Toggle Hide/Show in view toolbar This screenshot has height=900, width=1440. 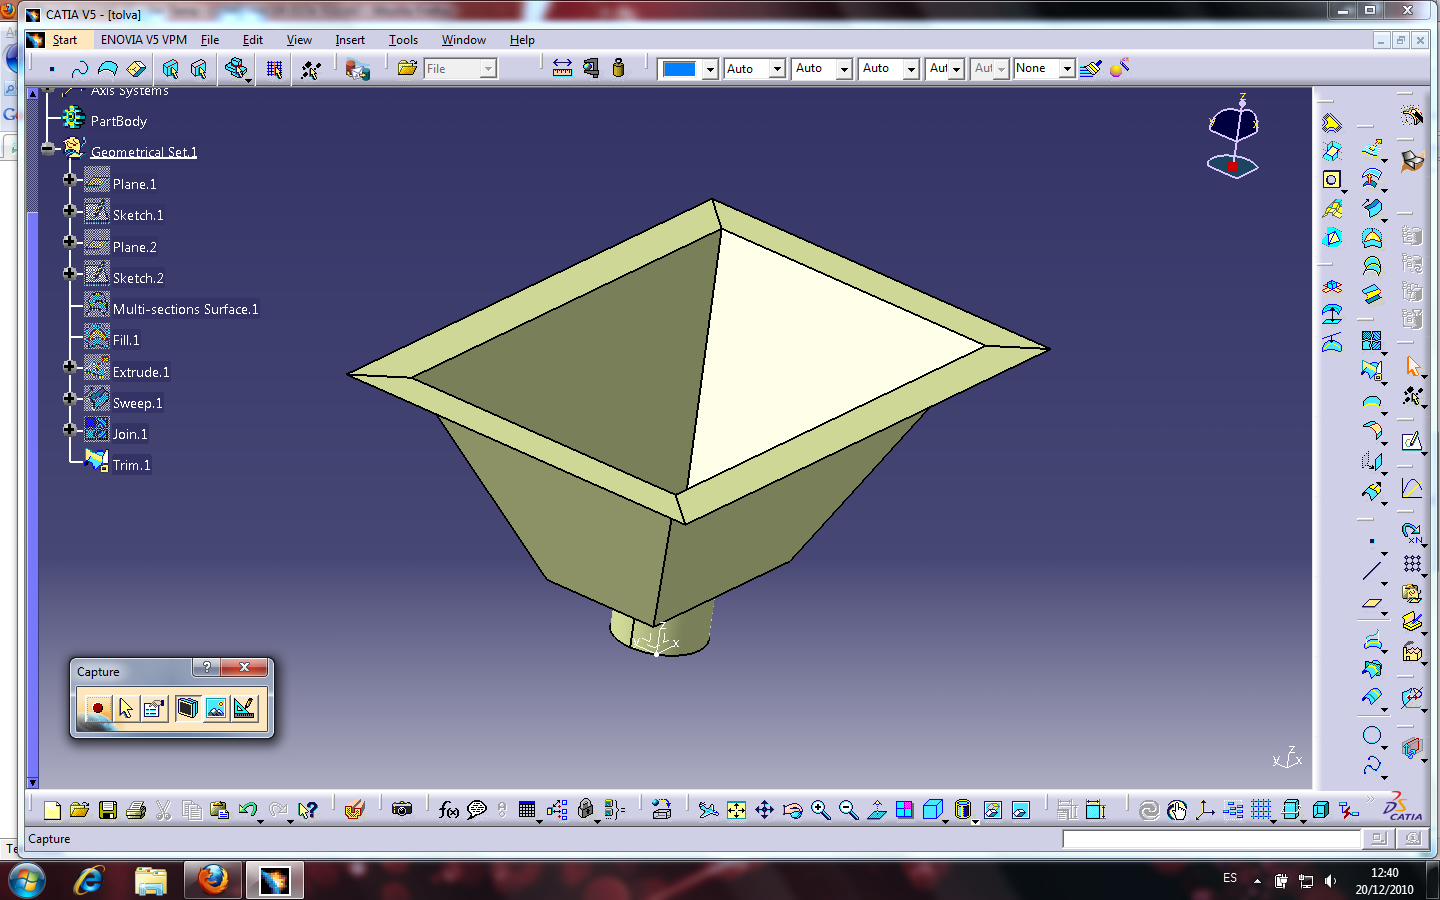click(992, 810)
